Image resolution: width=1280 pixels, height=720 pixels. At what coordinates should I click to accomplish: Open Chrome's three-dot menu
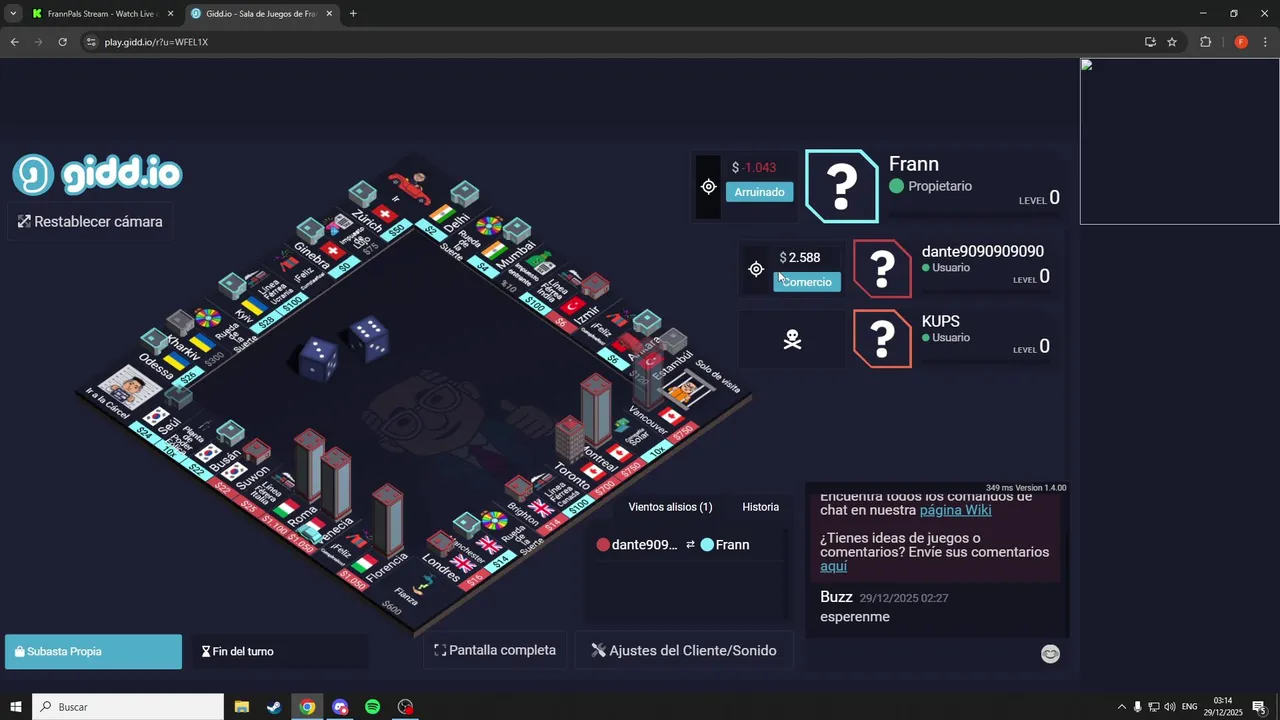pyautogui.click(x=1266, y=42)
